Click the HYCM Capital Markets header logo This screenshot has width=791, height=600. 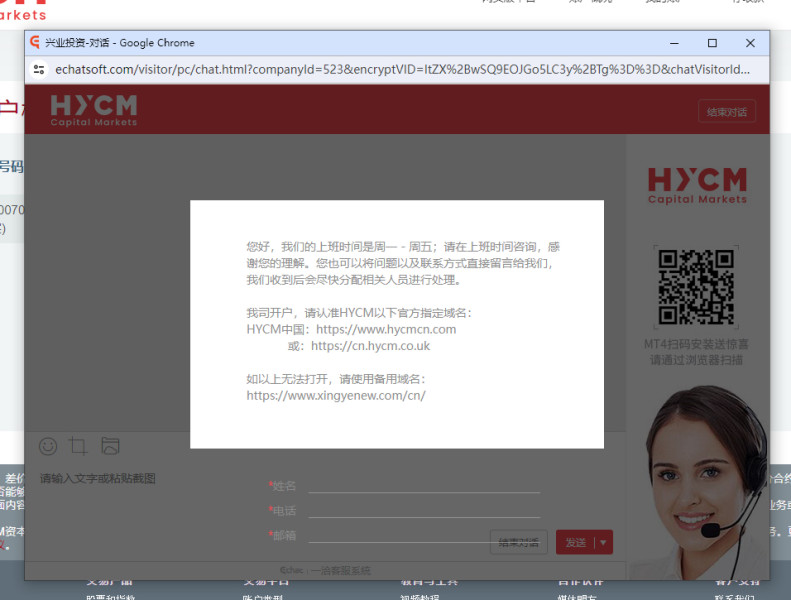point(94,110)
